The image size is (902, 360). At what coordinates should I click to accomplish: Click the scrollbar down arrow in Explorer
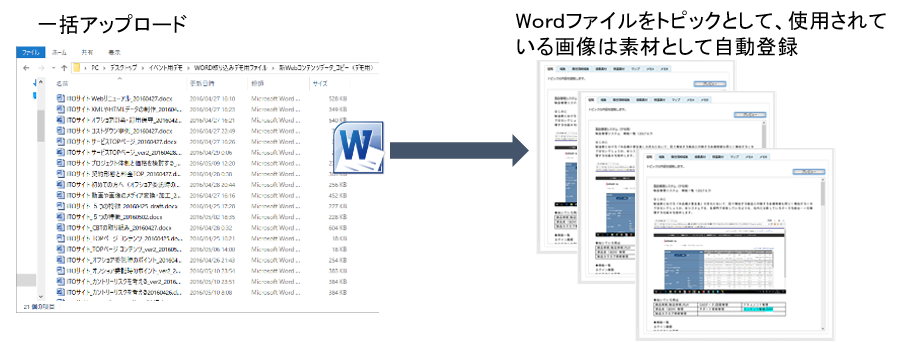pos(41,296)
